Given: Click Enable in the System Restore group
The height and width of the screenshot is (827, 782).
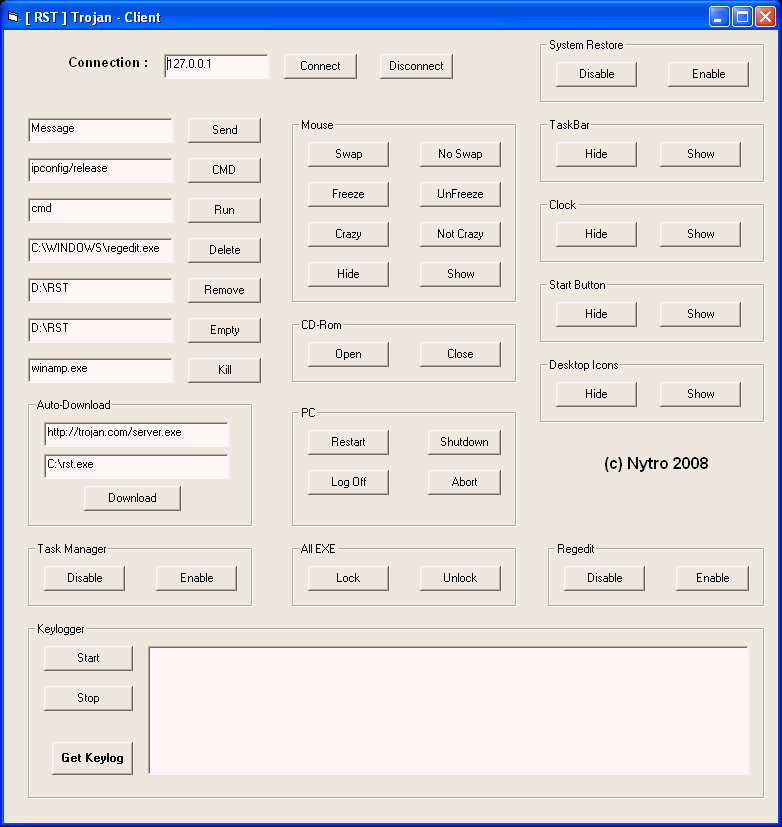Looking at the screenshot, I should click(708, 74).
